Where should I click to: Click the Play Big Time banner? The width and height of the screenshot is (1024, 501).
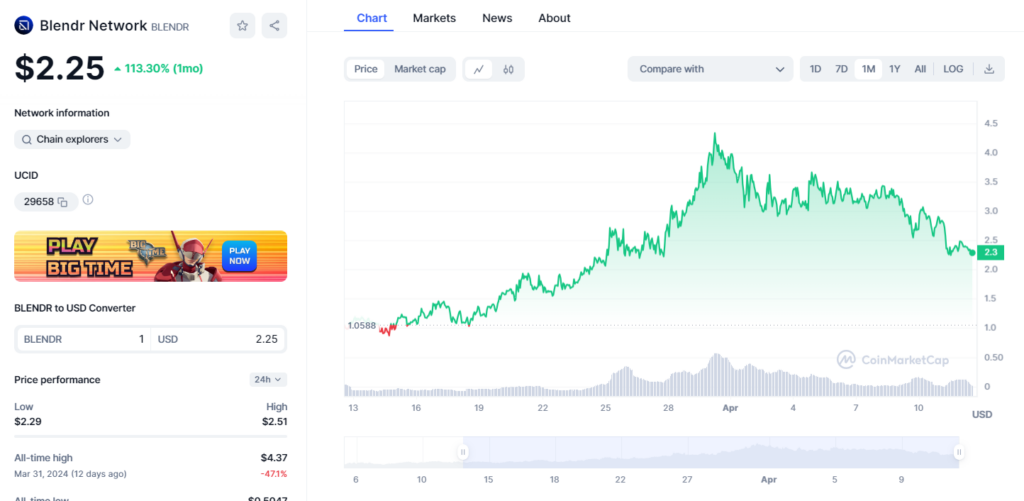[150, 256]
